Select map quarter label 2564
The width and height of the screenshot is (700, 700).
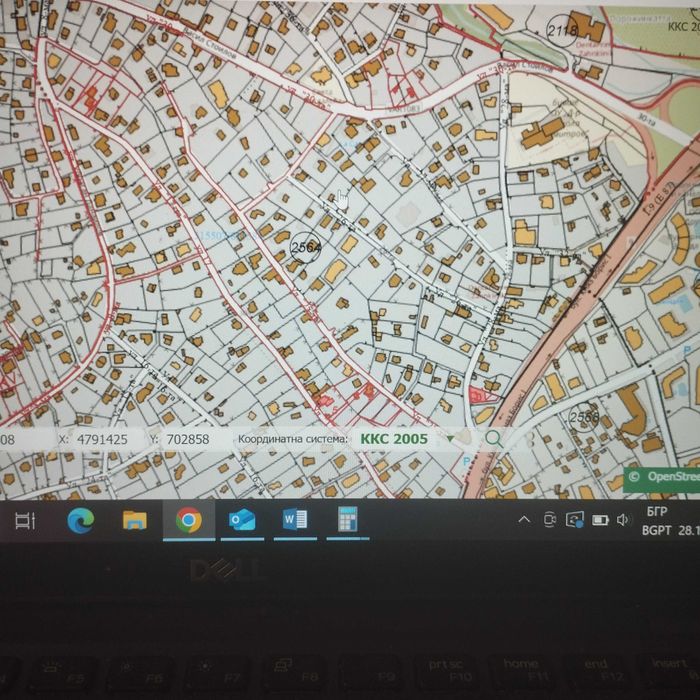(305, 247)
